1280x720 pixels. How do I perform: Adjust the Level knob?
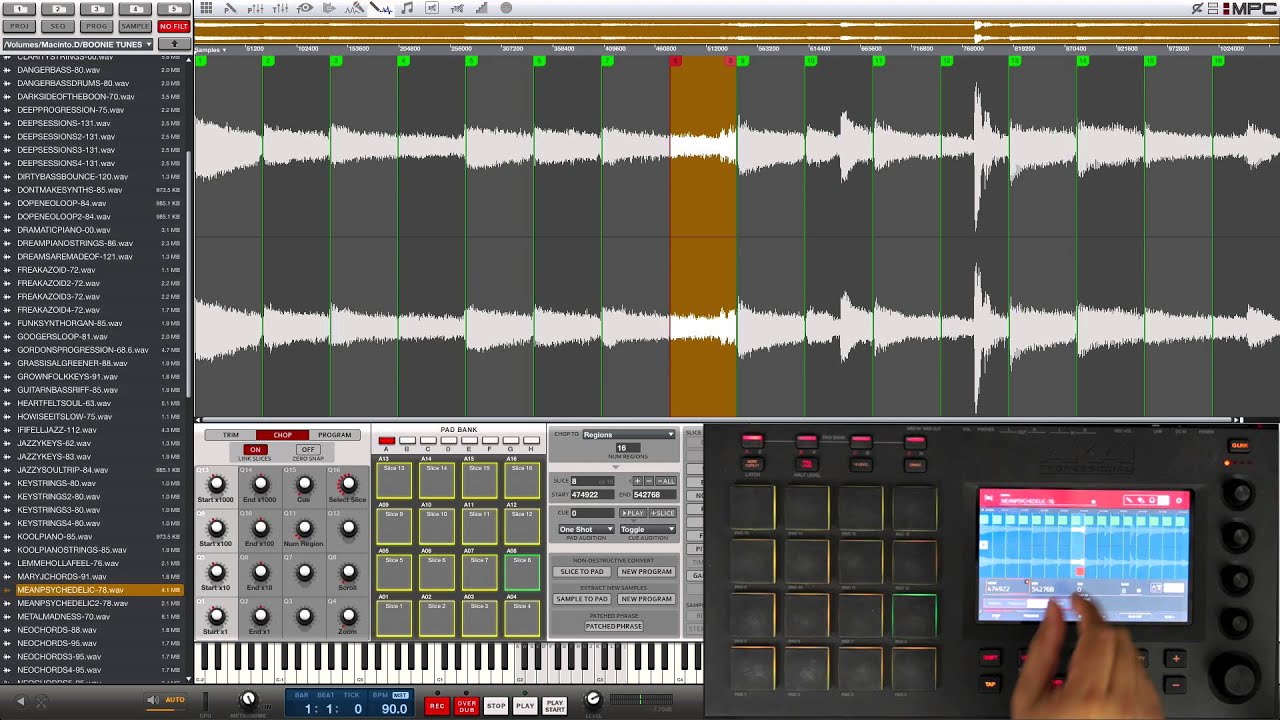(593, 699)
